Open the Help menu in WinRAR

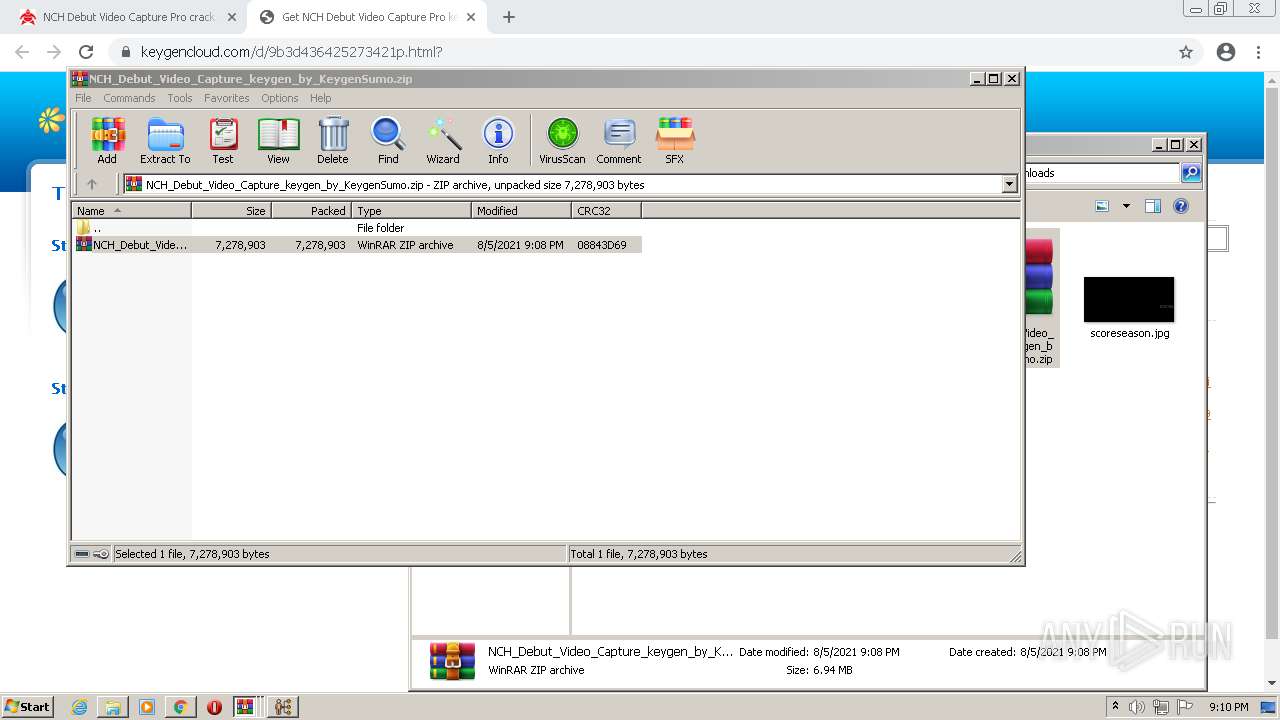[x=320, y=98]
